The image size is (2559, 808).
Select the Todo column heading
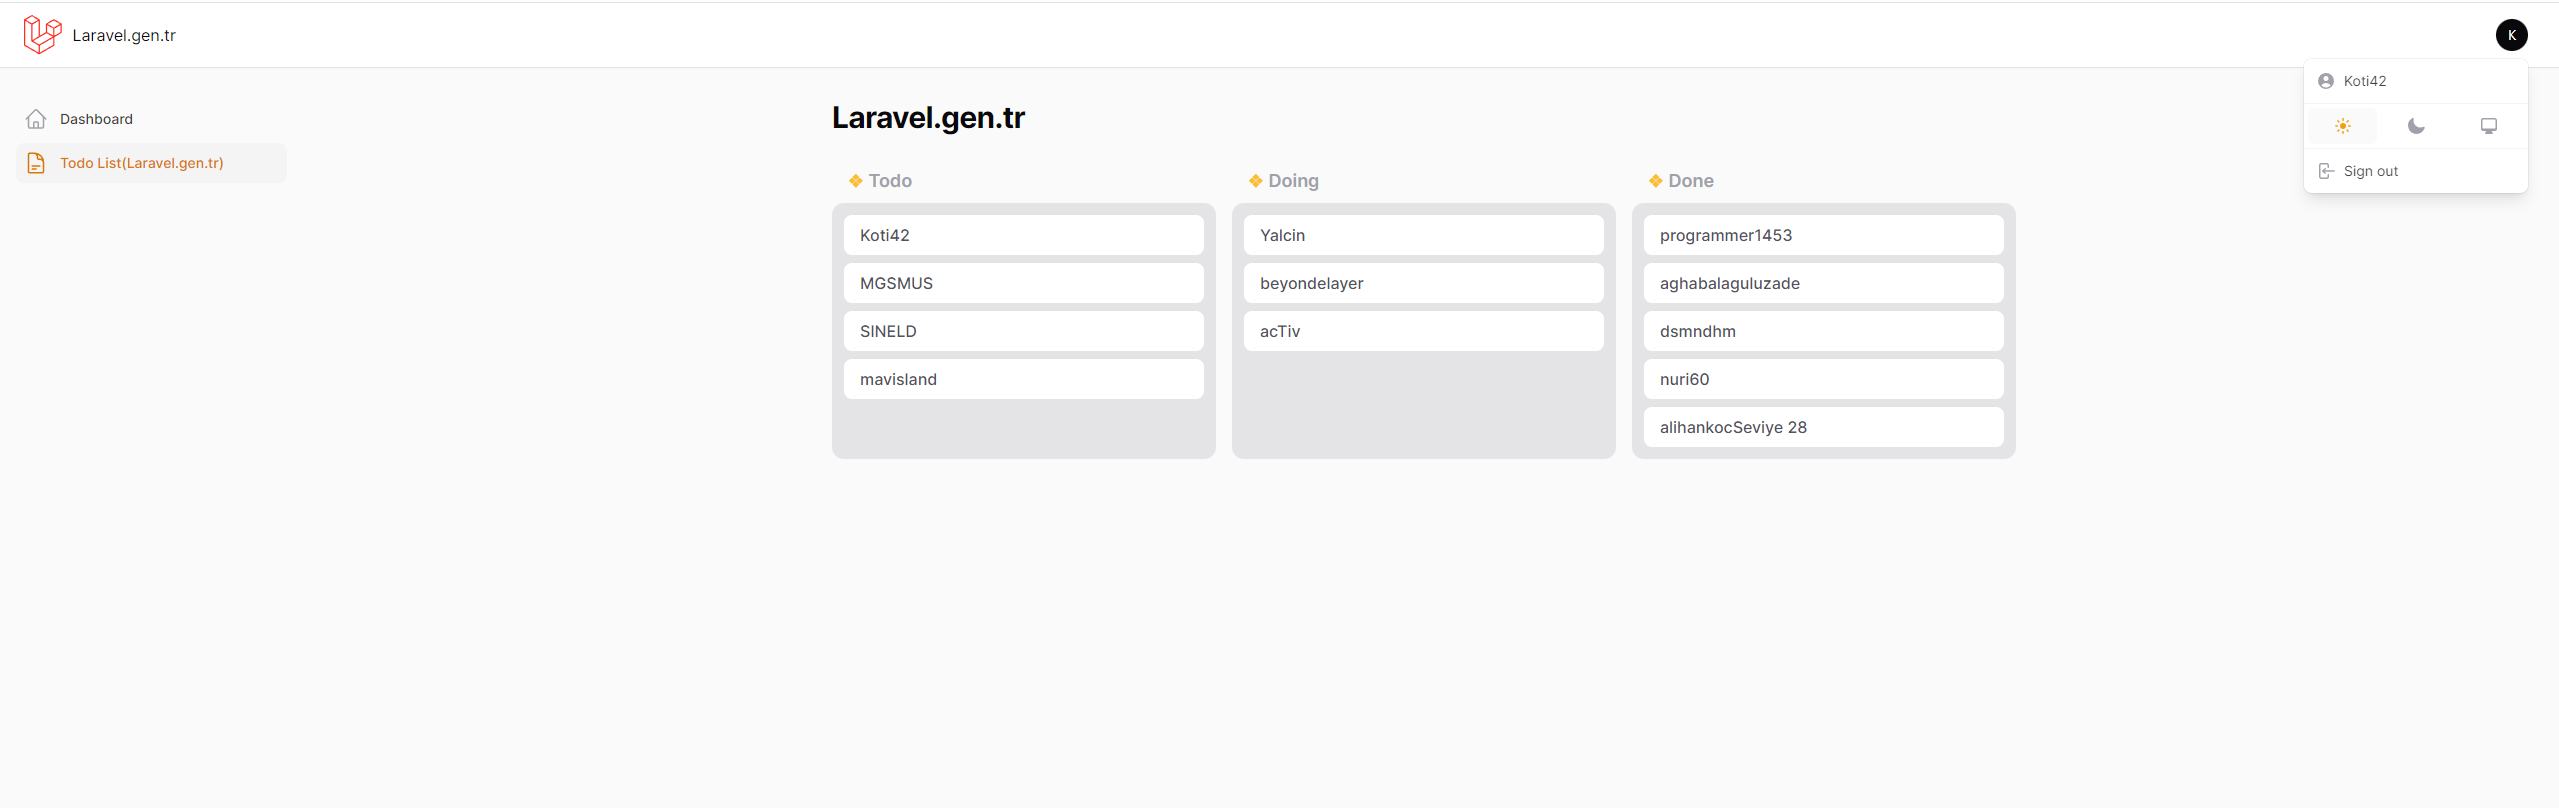coord(890,181)
